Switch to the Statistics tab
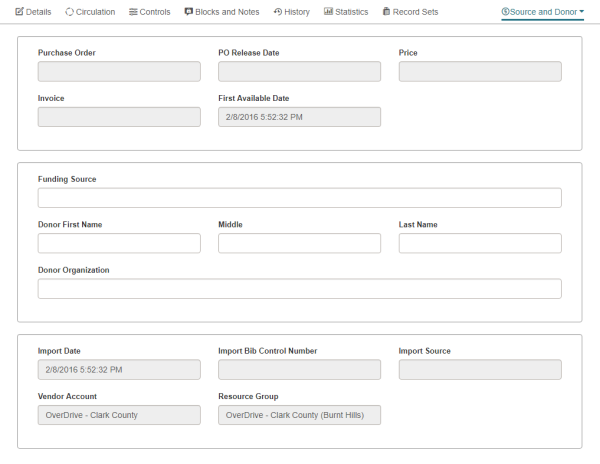The width and height of the screenshot is (600, 464). [346, 12]
